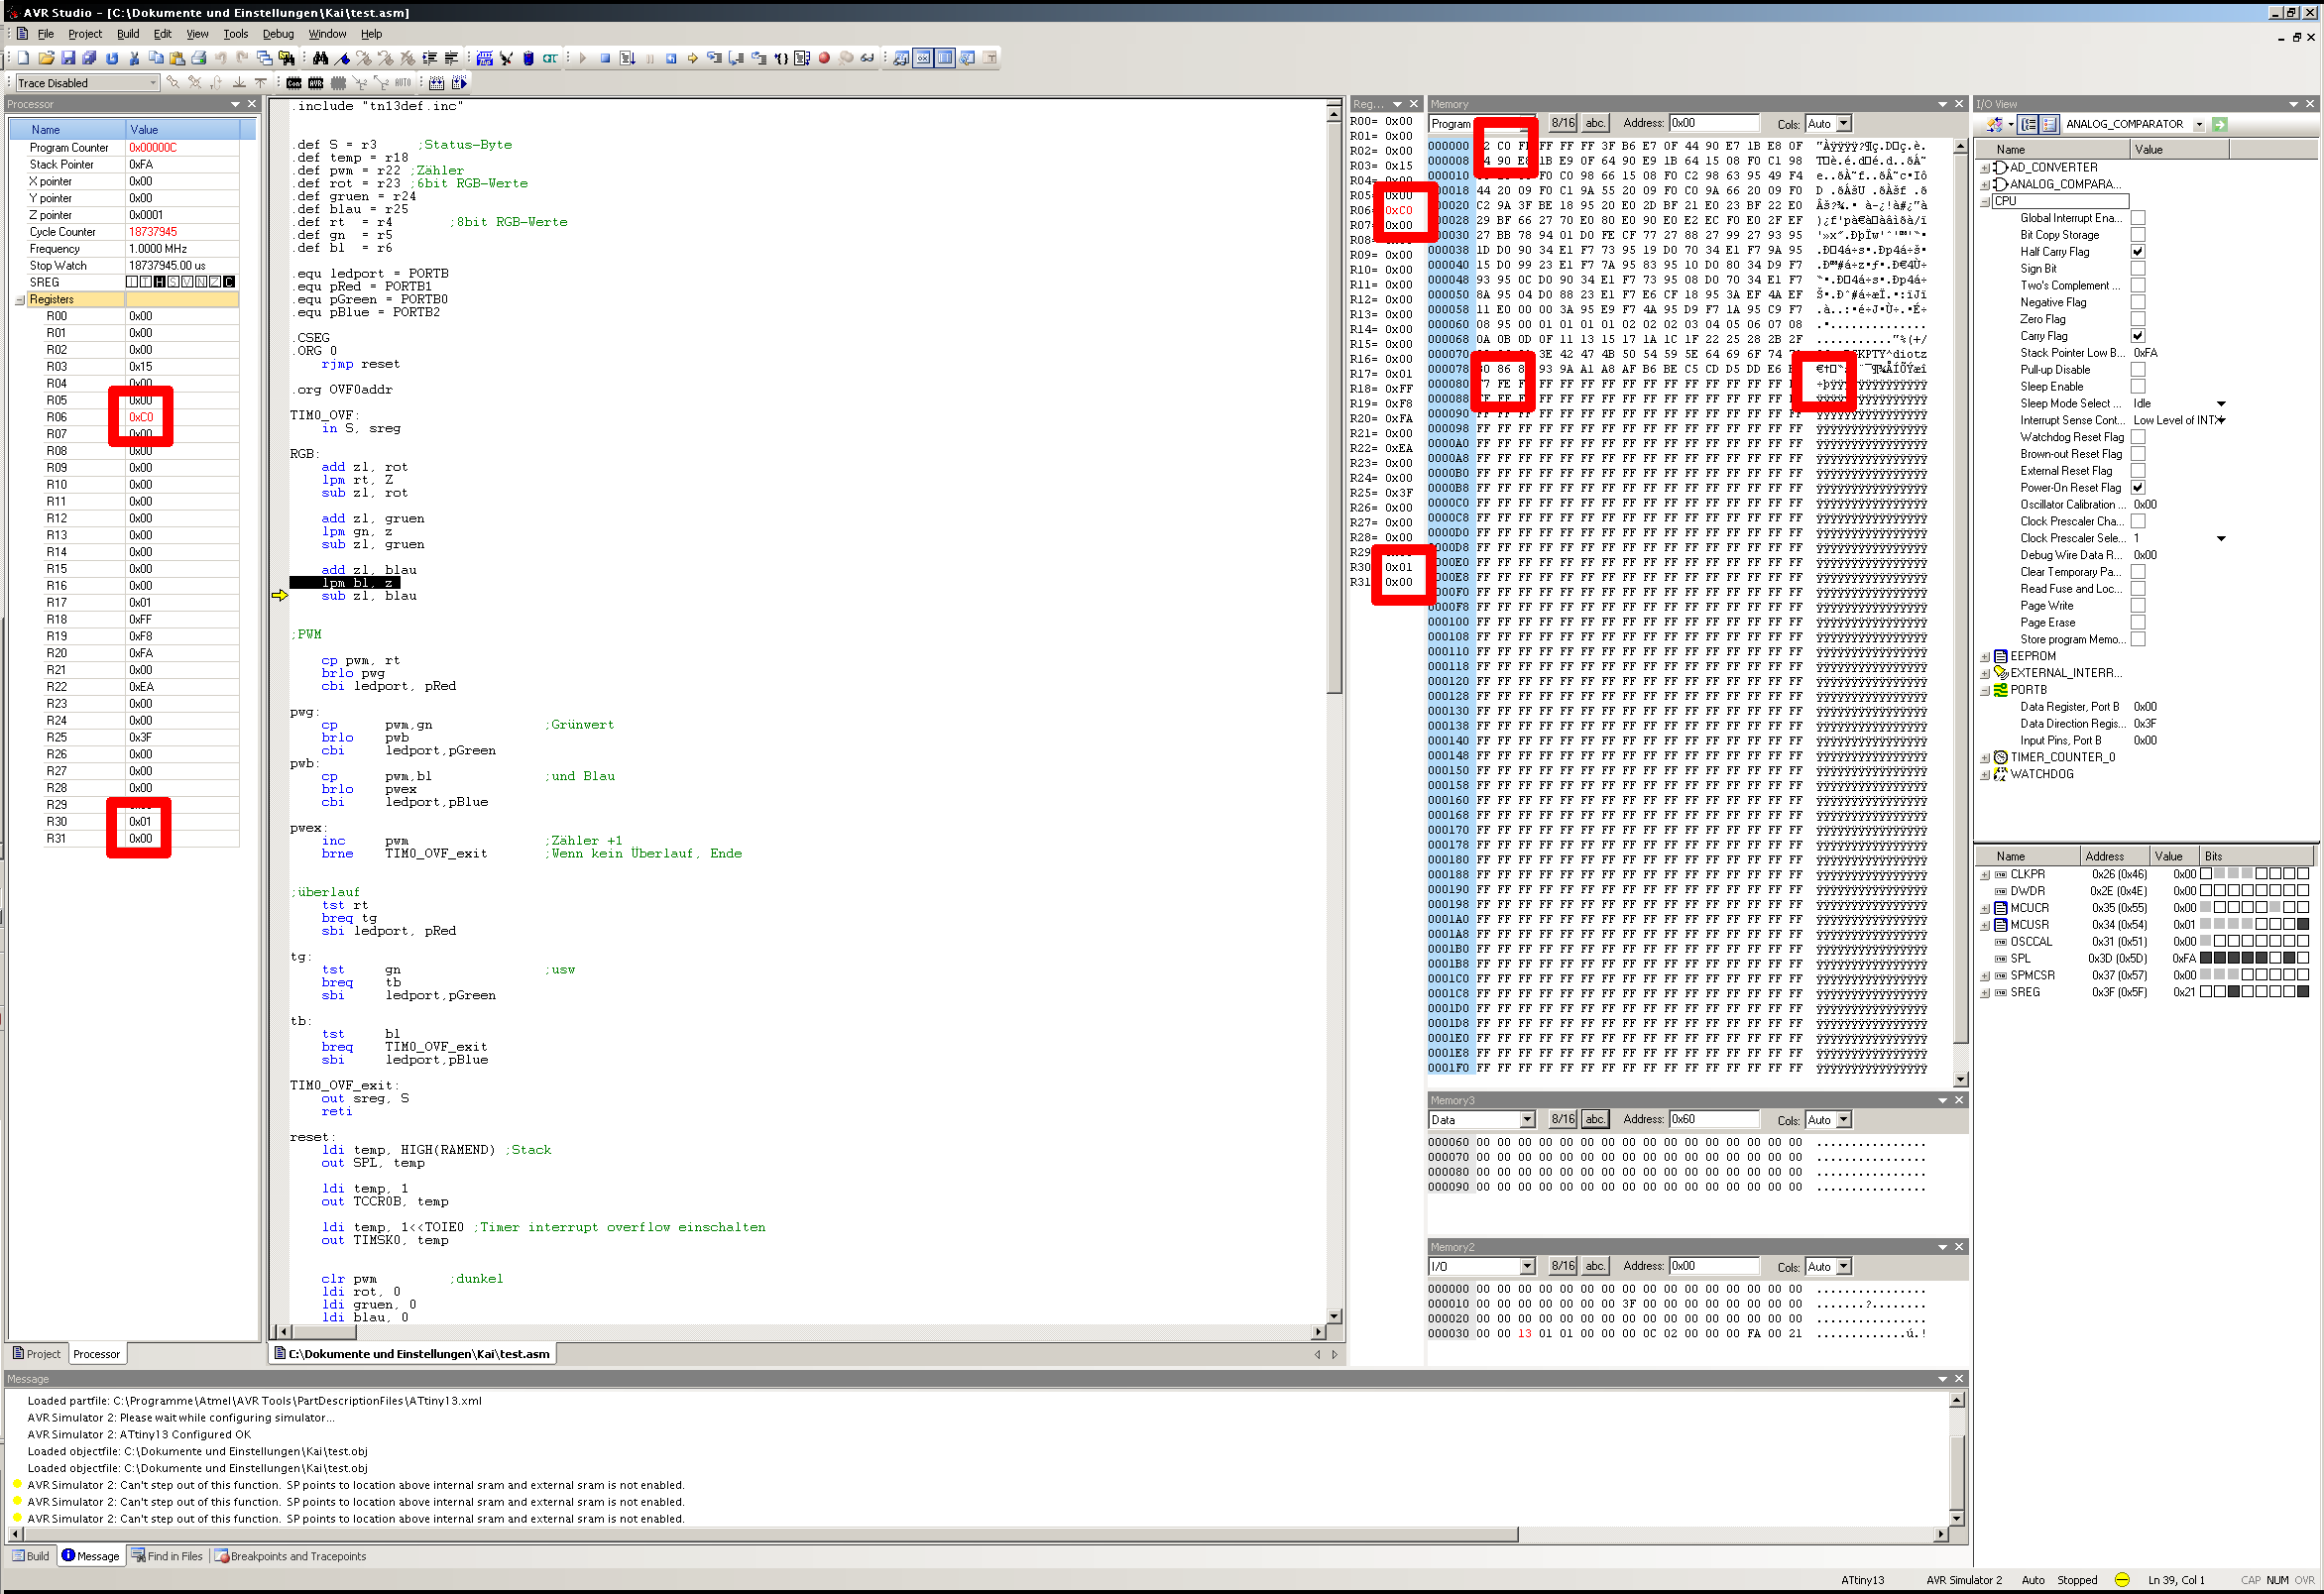
Task: Click the Cut scissors icon
Action: tap(134, 58)
